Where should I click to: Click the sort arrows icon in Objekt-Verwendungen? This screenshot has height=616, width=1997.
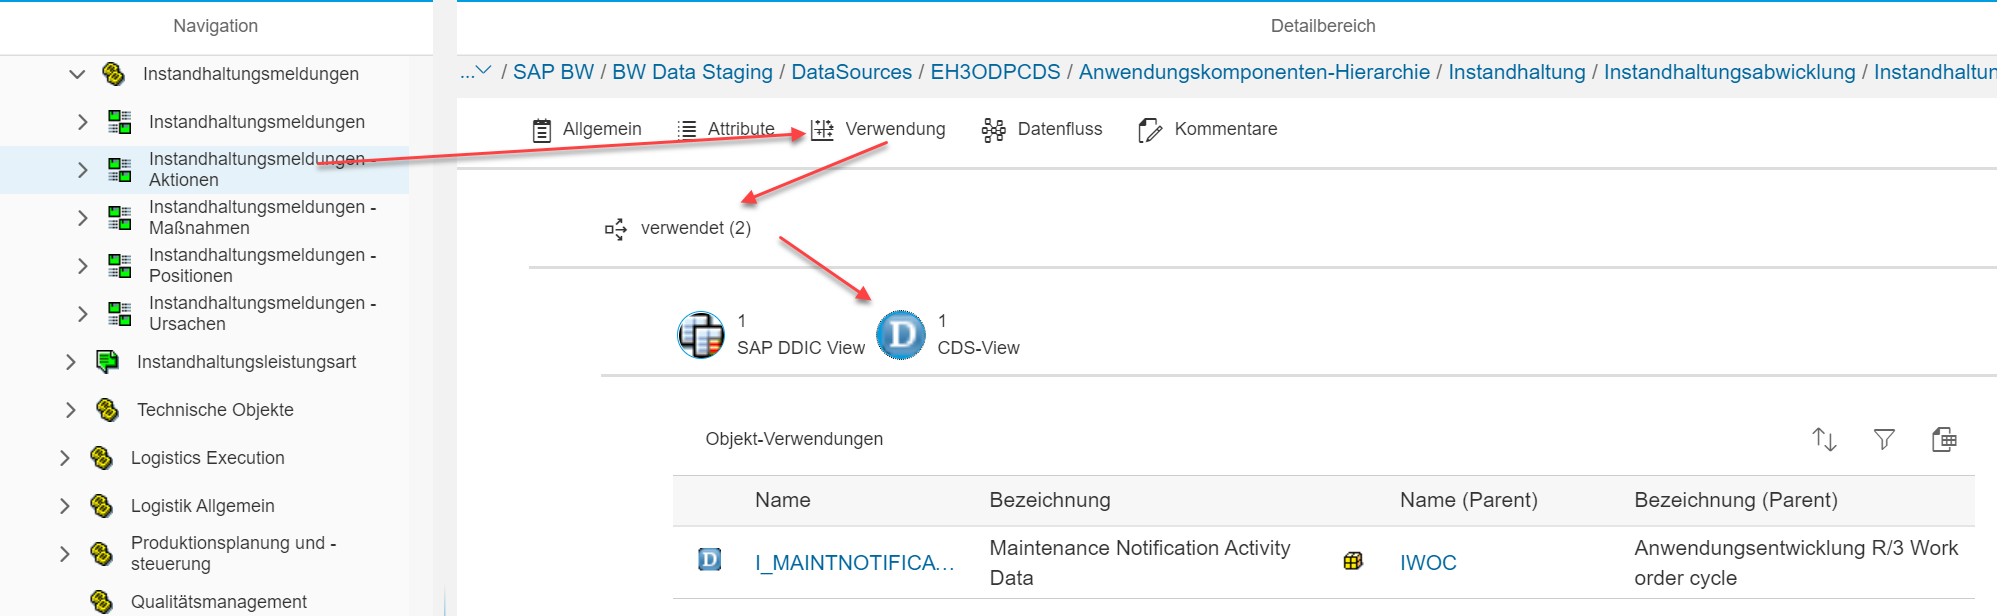click(x=1824, y=439)
